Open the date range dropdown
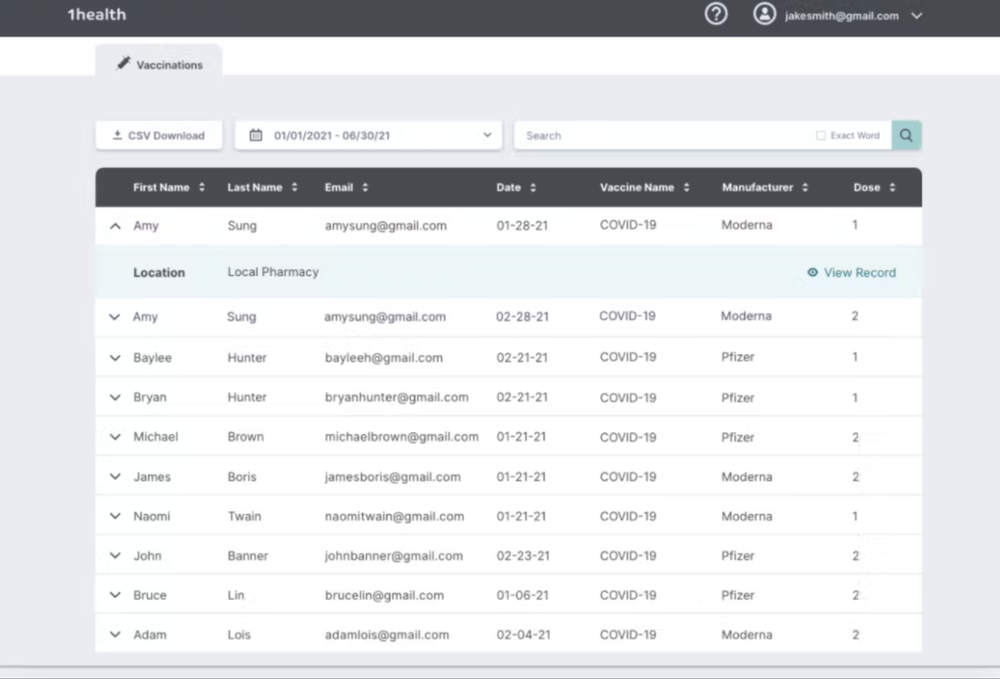 pyautogui.click(x=368, y=135)
